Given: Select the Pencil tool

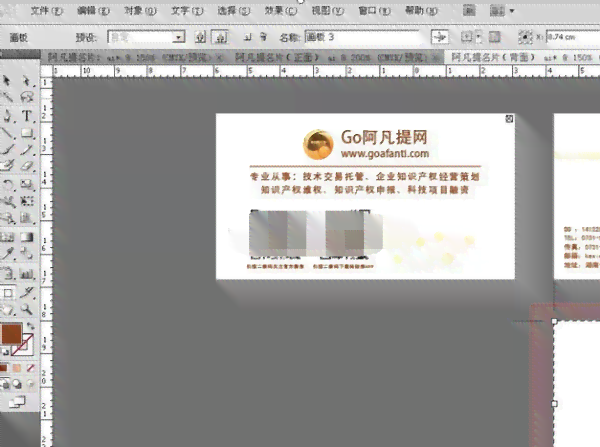Looking at the screenshot, I should pyautogui.click(x=26, y=150).
